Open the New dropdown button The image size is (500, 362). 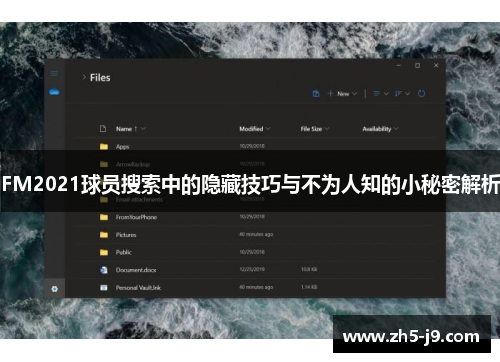tap(342, 94)
